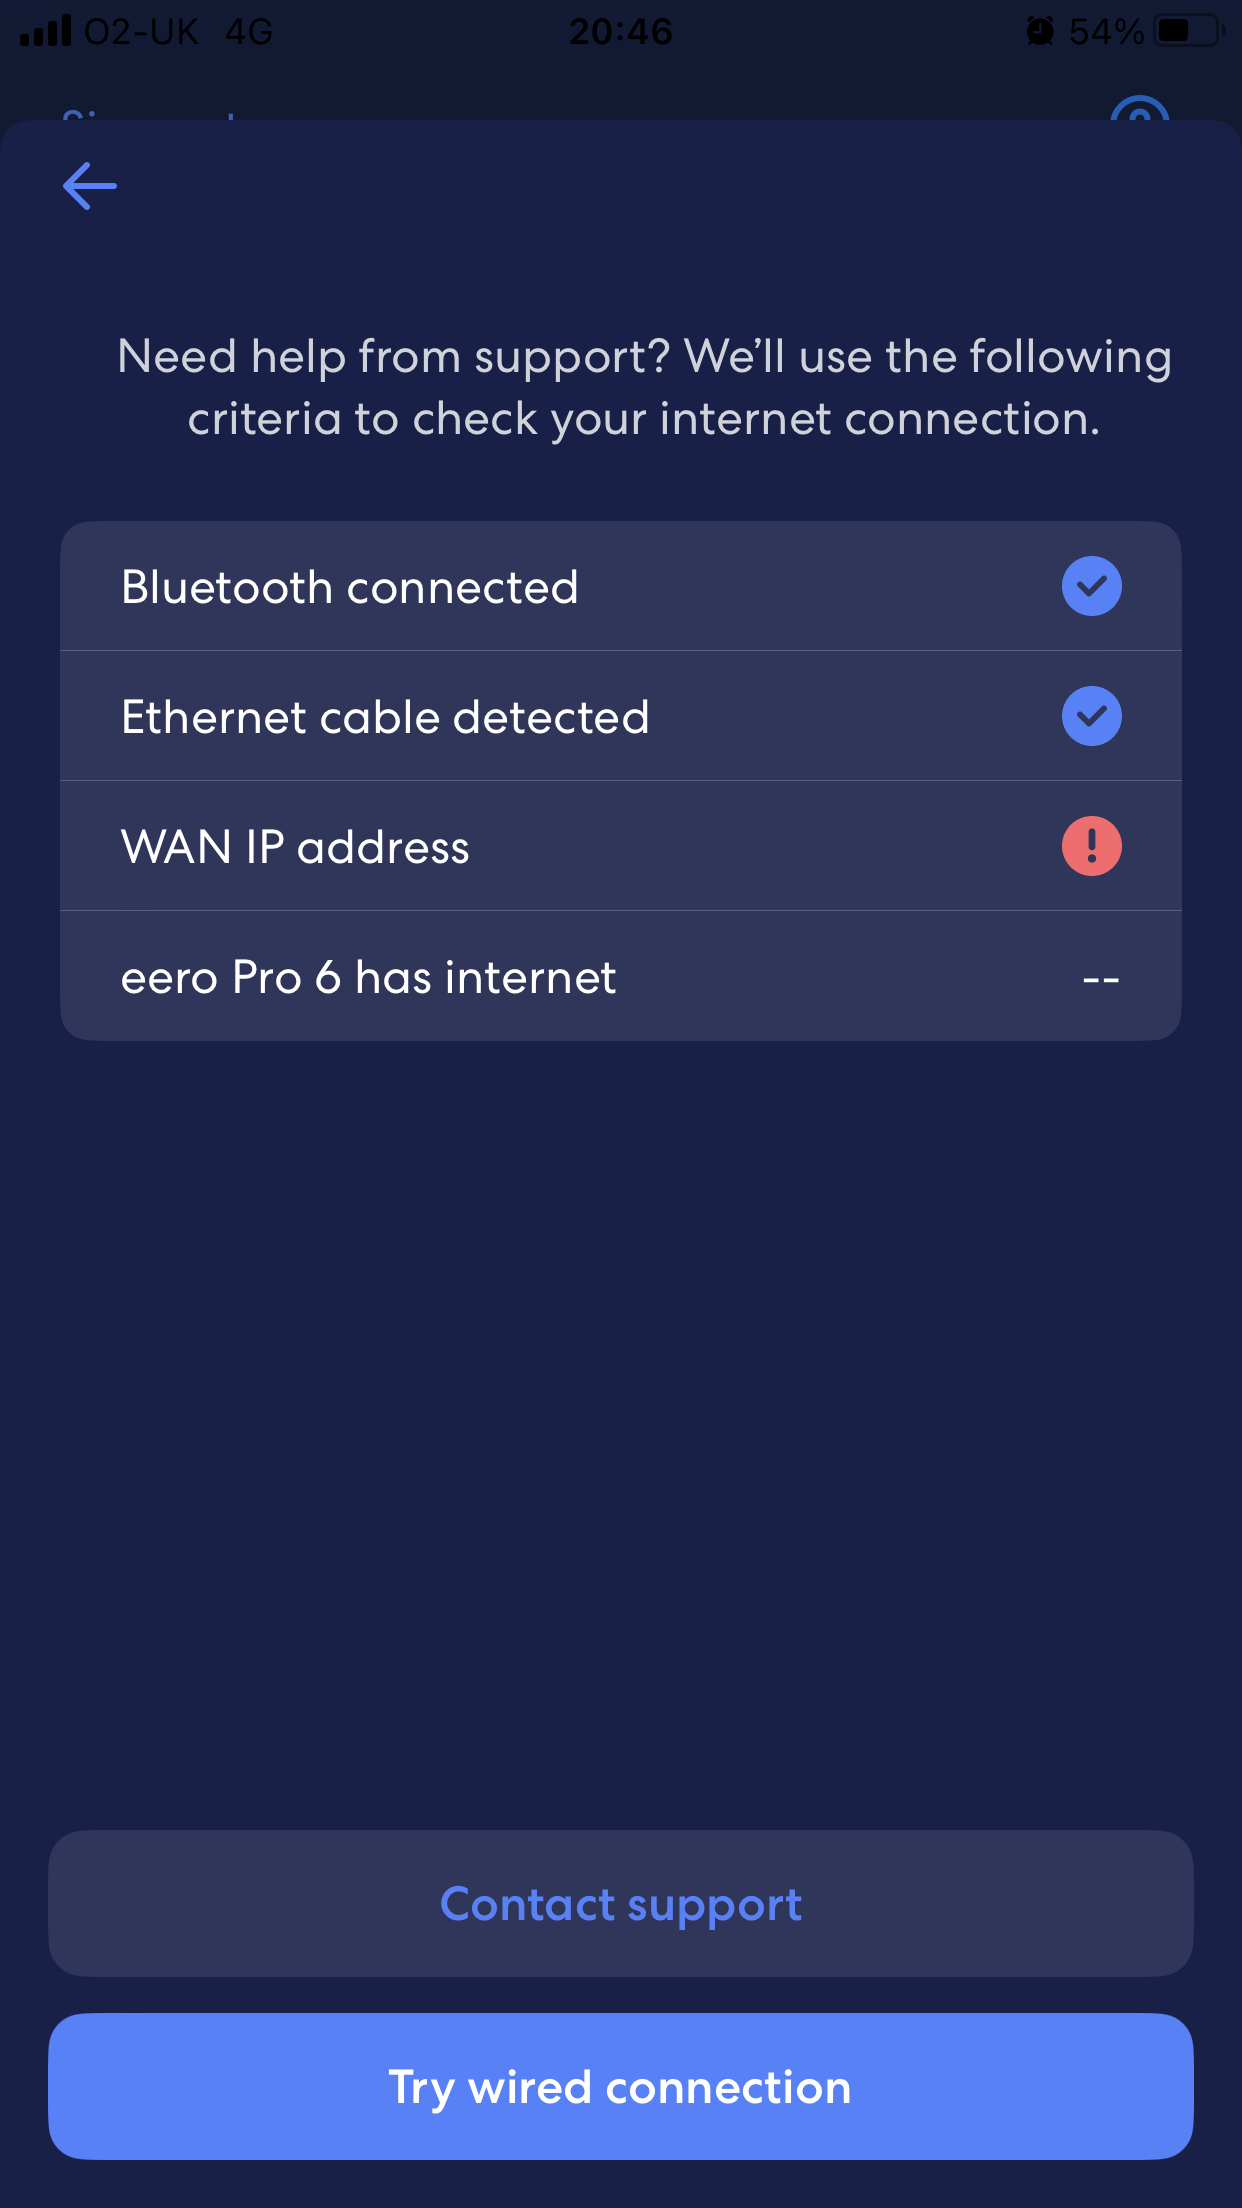Tap the back arrow

coord(90,186)
